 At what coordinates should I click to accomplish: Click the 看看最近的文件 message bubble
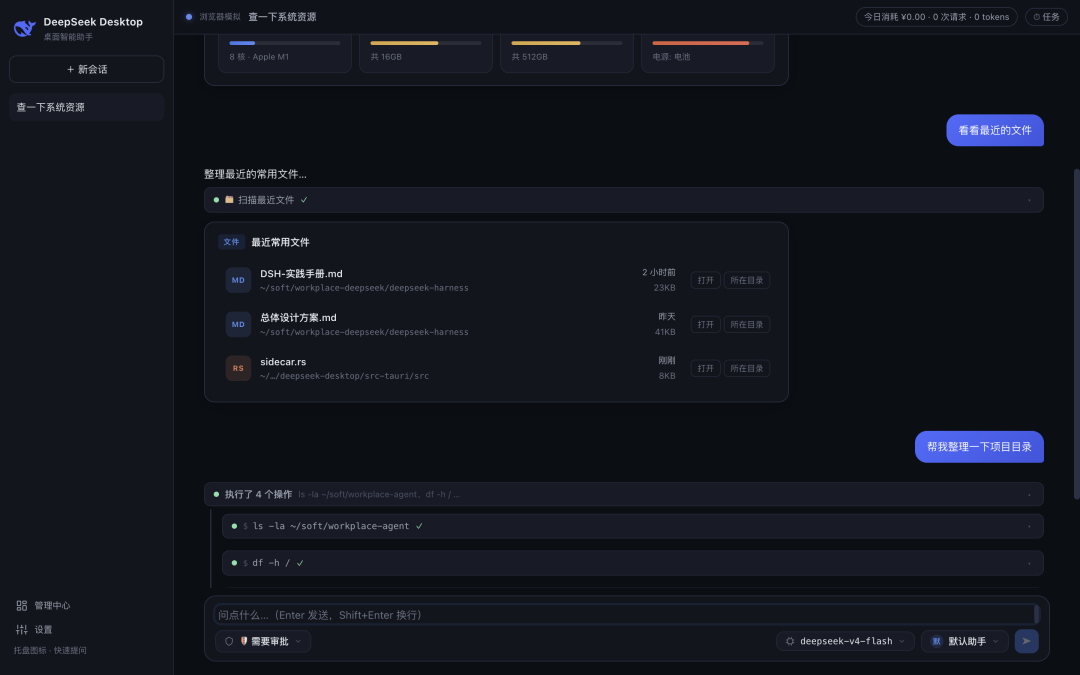tap(995, 130)
